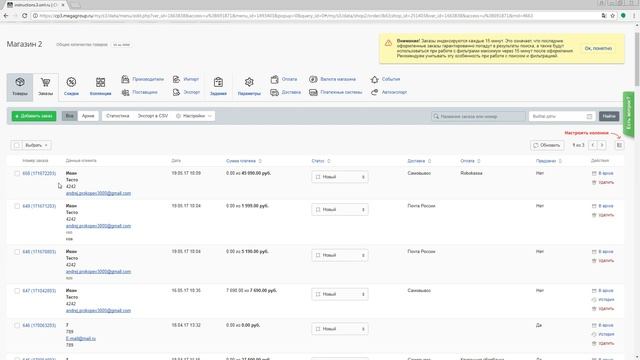Viewport: 640px width, 360px height.
Task: Go to previous page of orders
Action: coord(593,145)
